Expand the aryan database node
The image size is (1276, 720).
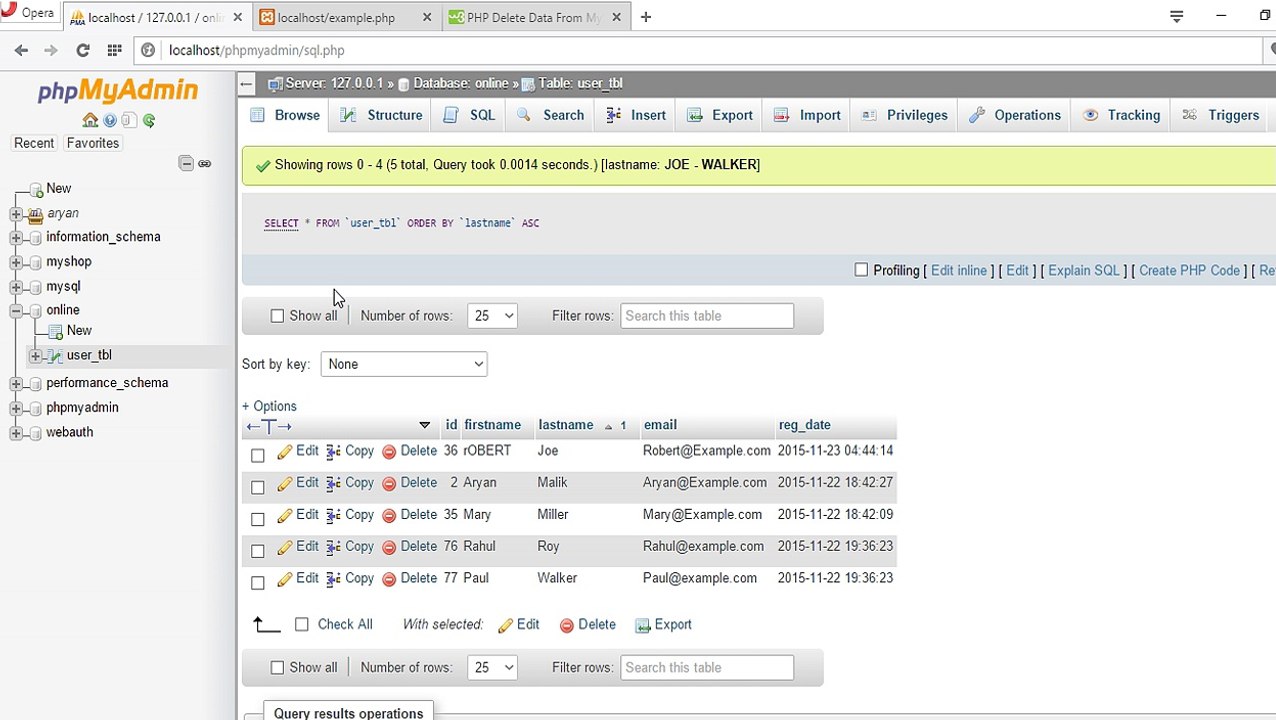tap(16, 214)
